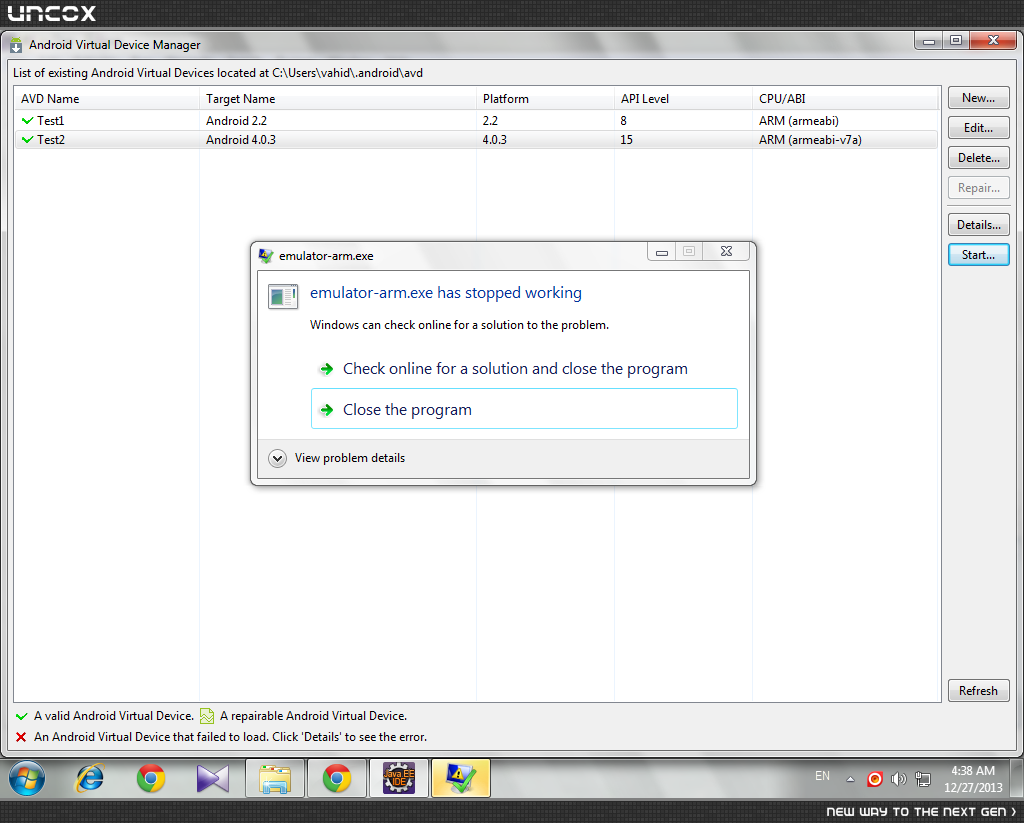Click the ARM (armeabi) cell

(799, 121)
